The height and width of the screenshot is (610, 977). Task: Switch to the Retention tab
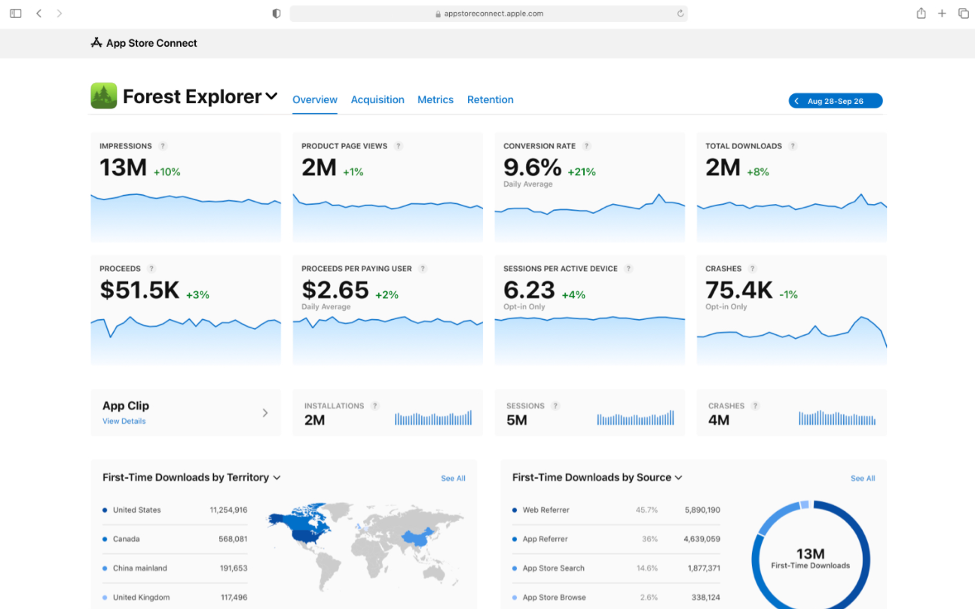[x=490, y=100]
